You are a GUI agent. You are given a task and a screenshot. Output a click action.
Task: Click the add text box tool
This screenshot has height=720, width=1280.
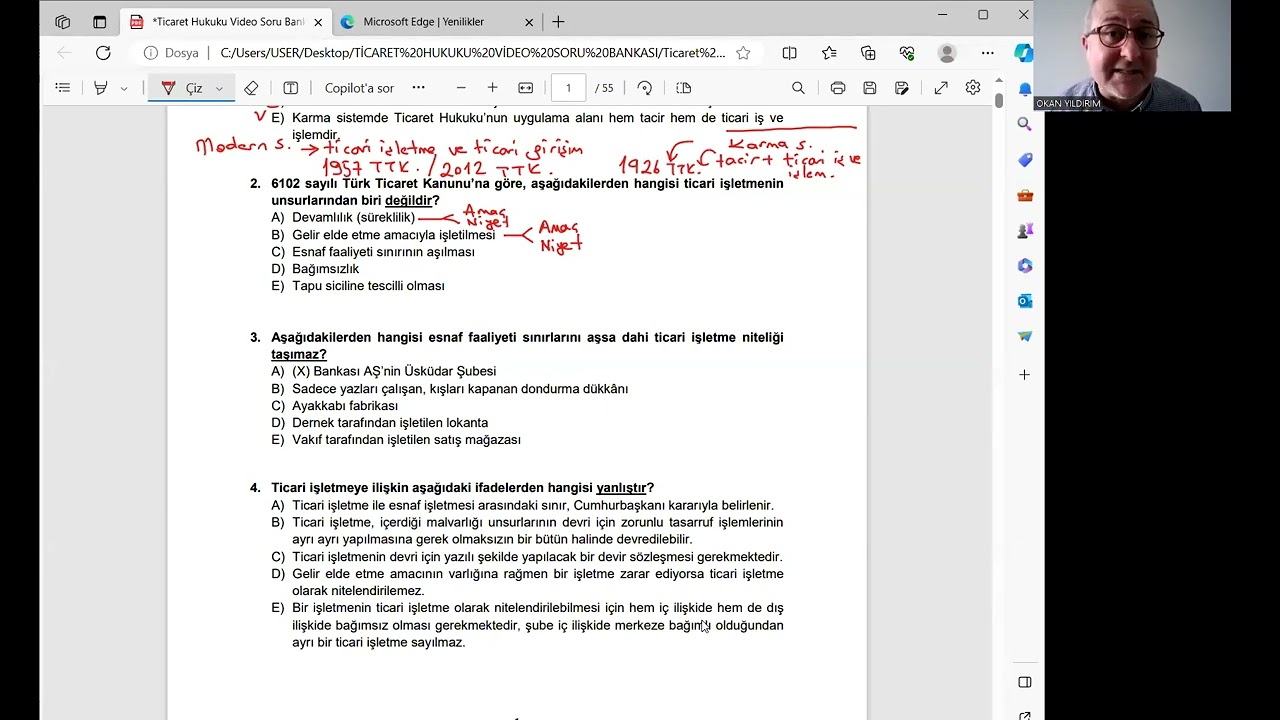[291, 88]
